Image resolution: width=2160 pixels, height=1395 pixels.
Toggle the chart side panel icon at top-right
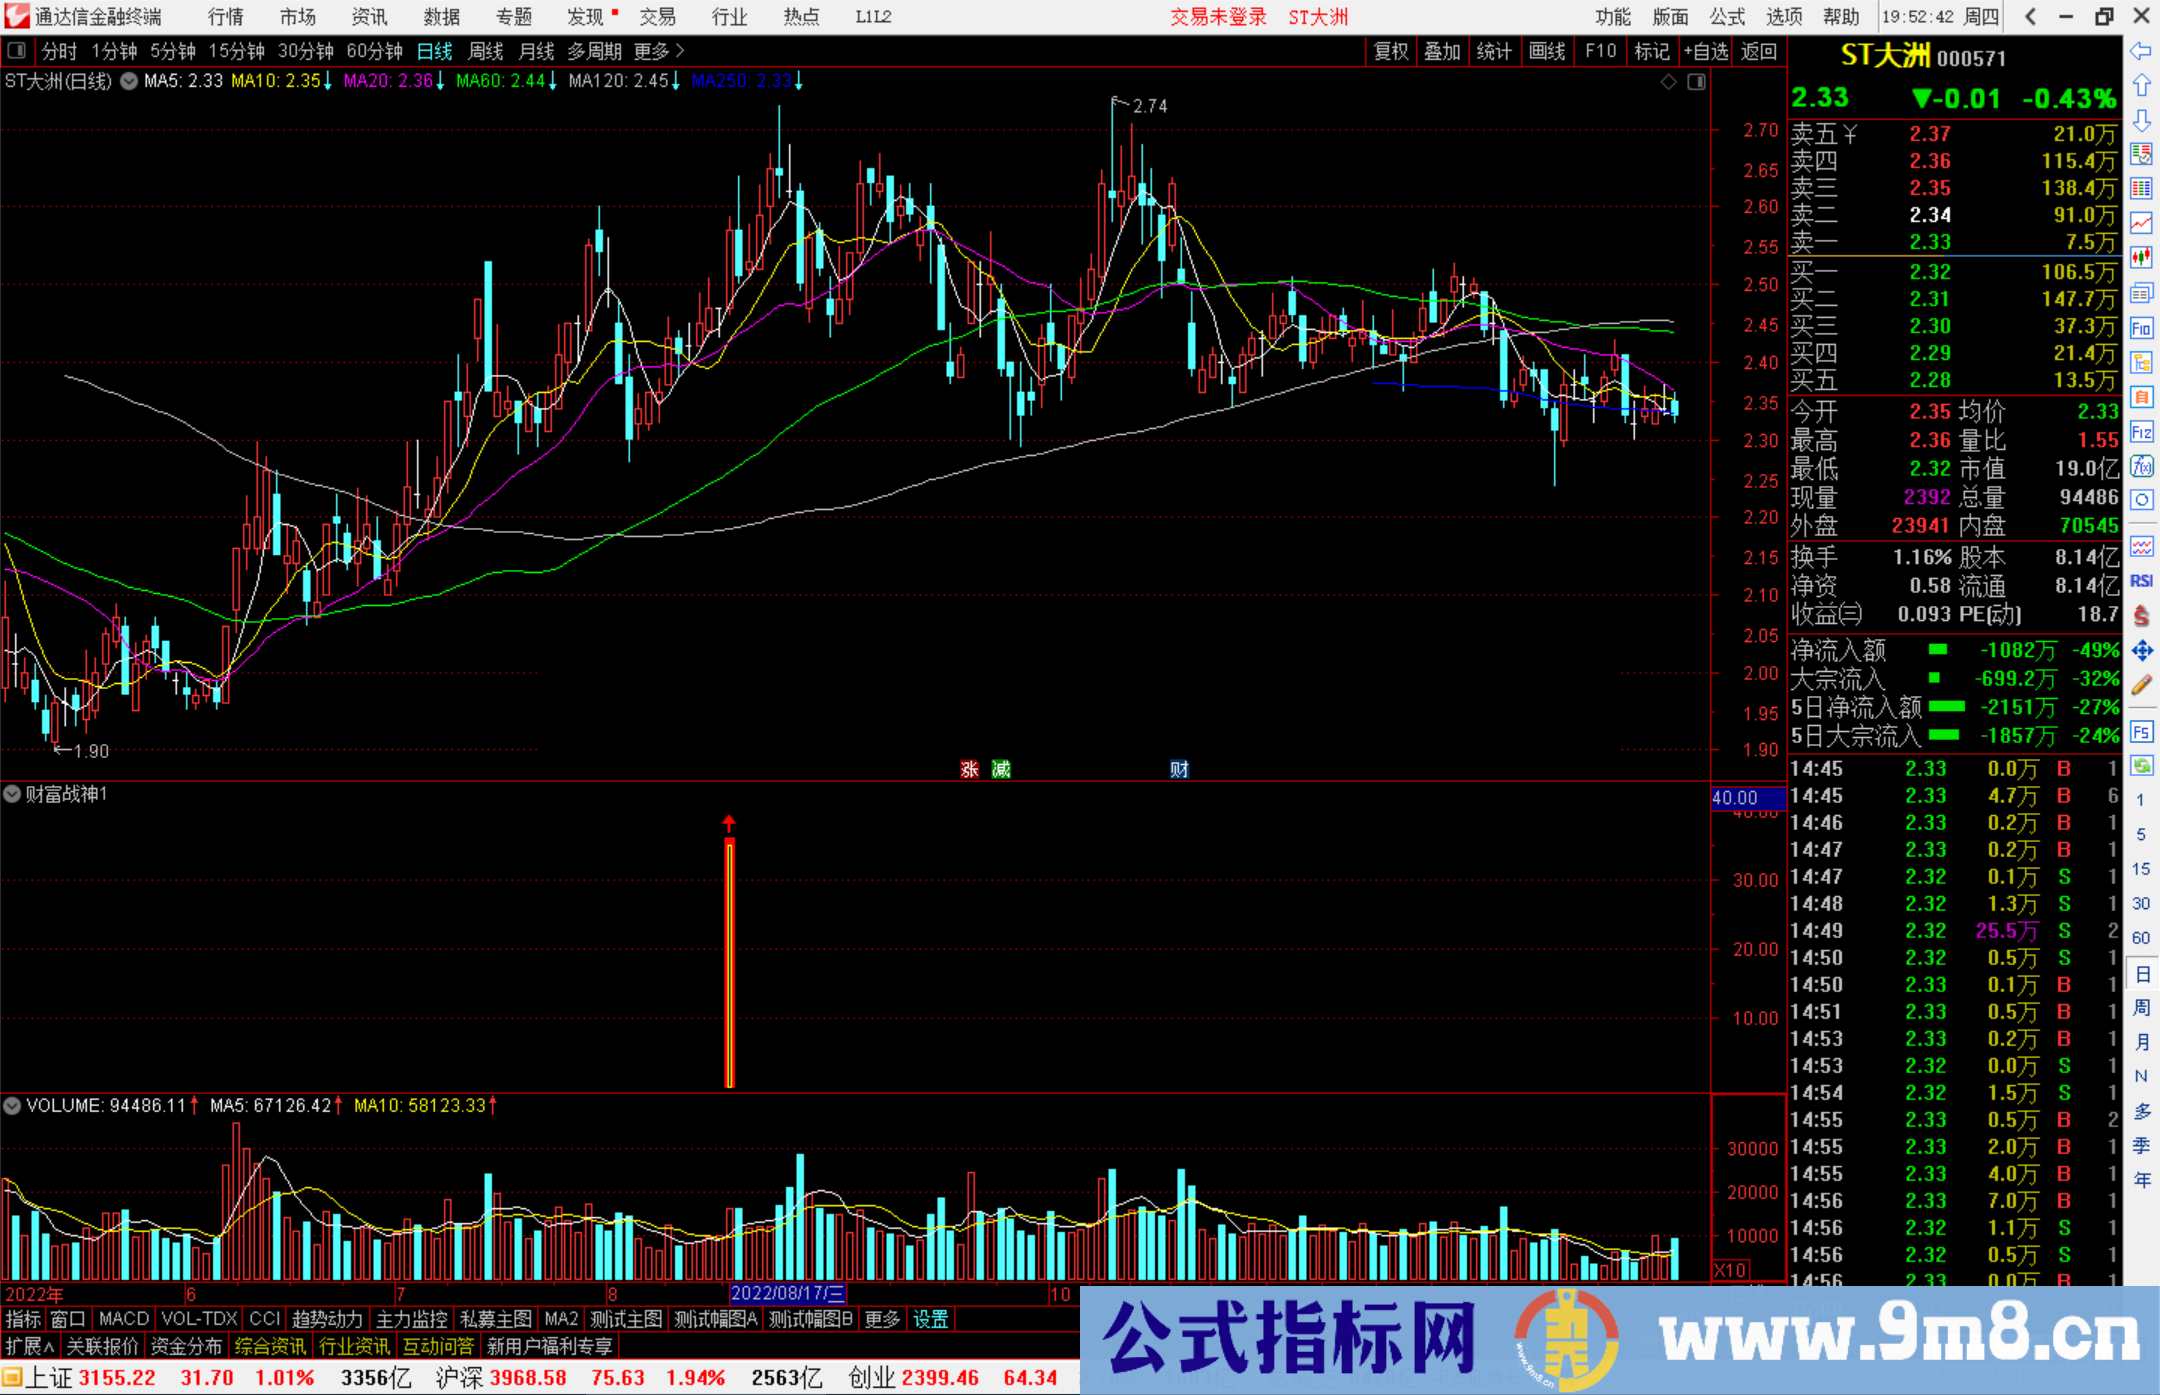pos(1696,82)
